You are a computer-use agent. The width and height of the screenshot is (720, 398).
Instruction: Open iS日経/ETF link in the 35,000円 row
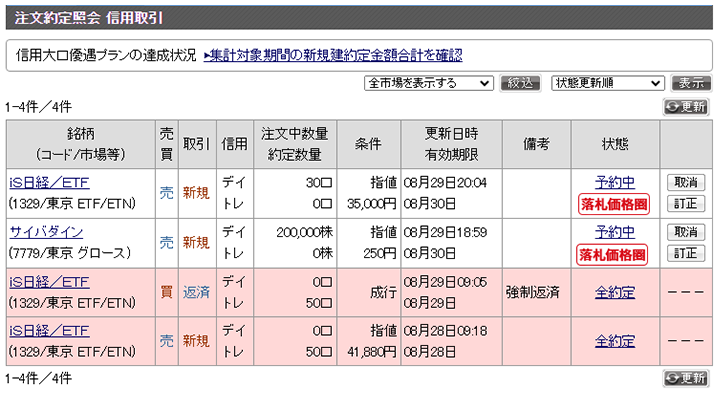(49, 183)
